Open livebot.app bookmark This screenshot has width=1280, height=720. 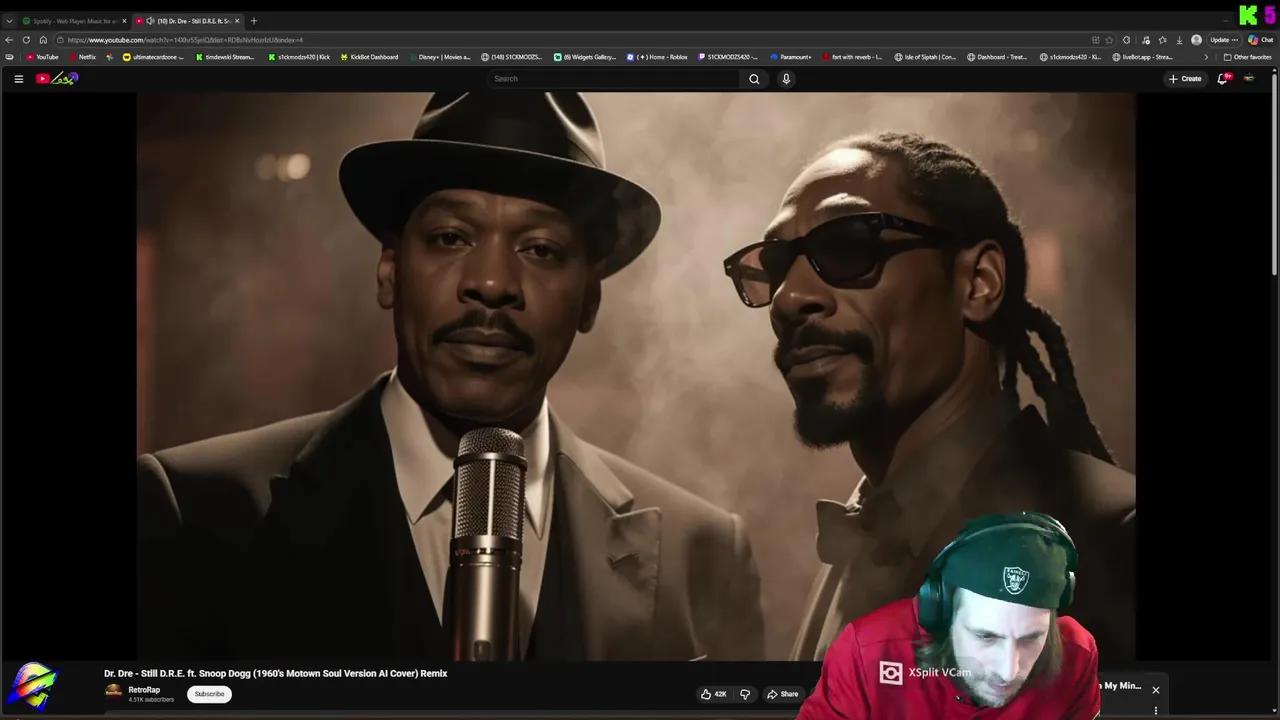point(1142,57)
